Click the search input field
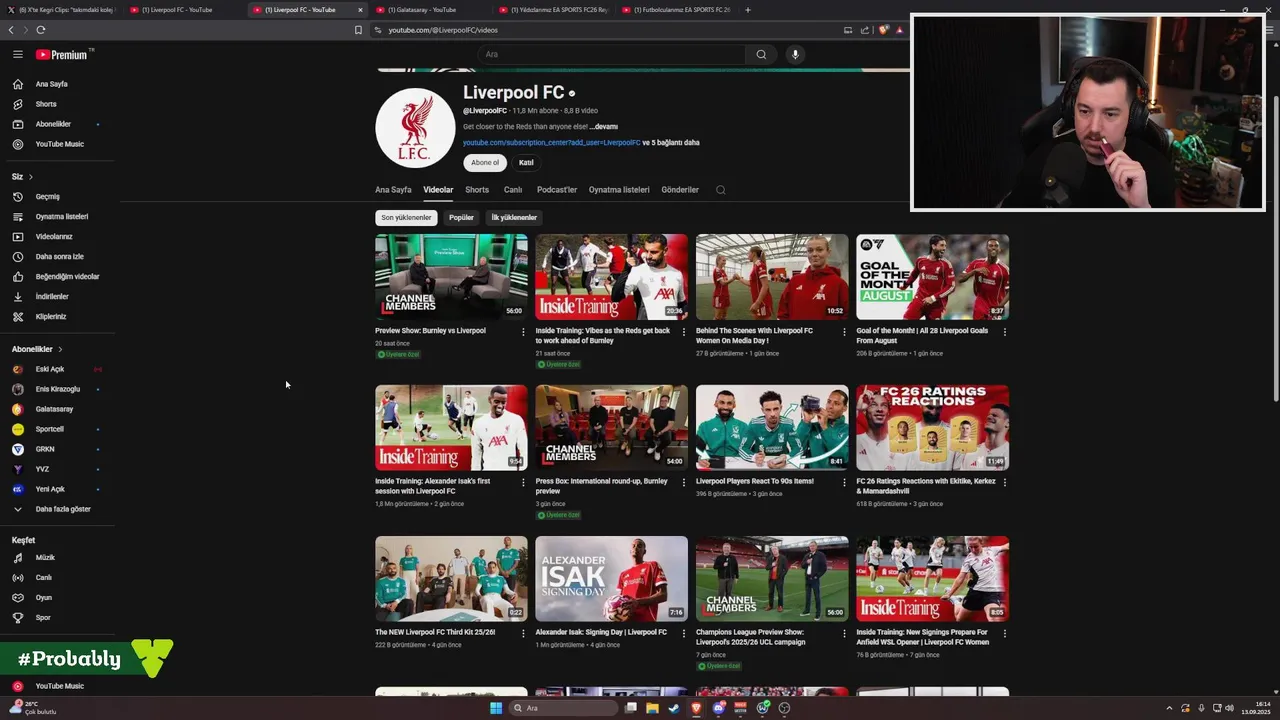1280x720 pixels. [x=611, y=55]
